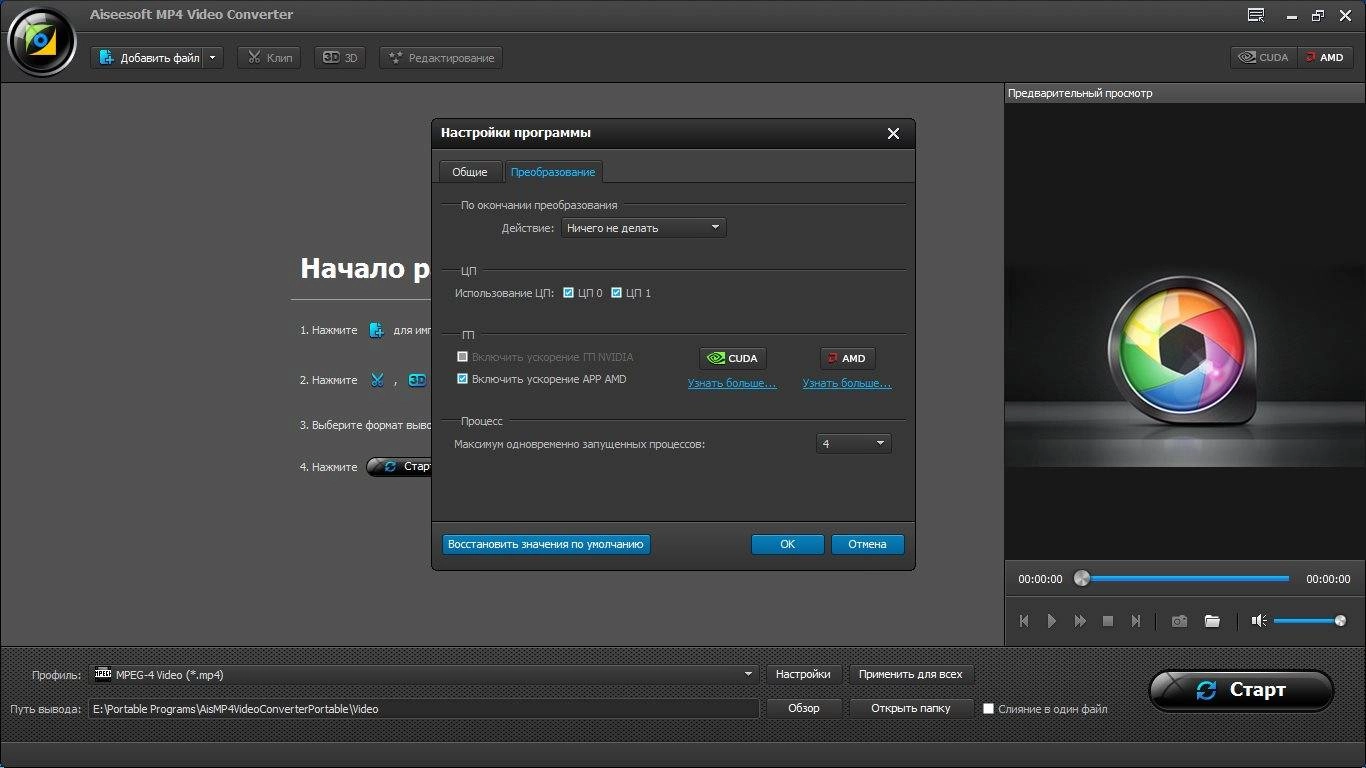Click the AMD button in the dialog
Viewport: 1366px width, 768px height.
coord(848,358)
